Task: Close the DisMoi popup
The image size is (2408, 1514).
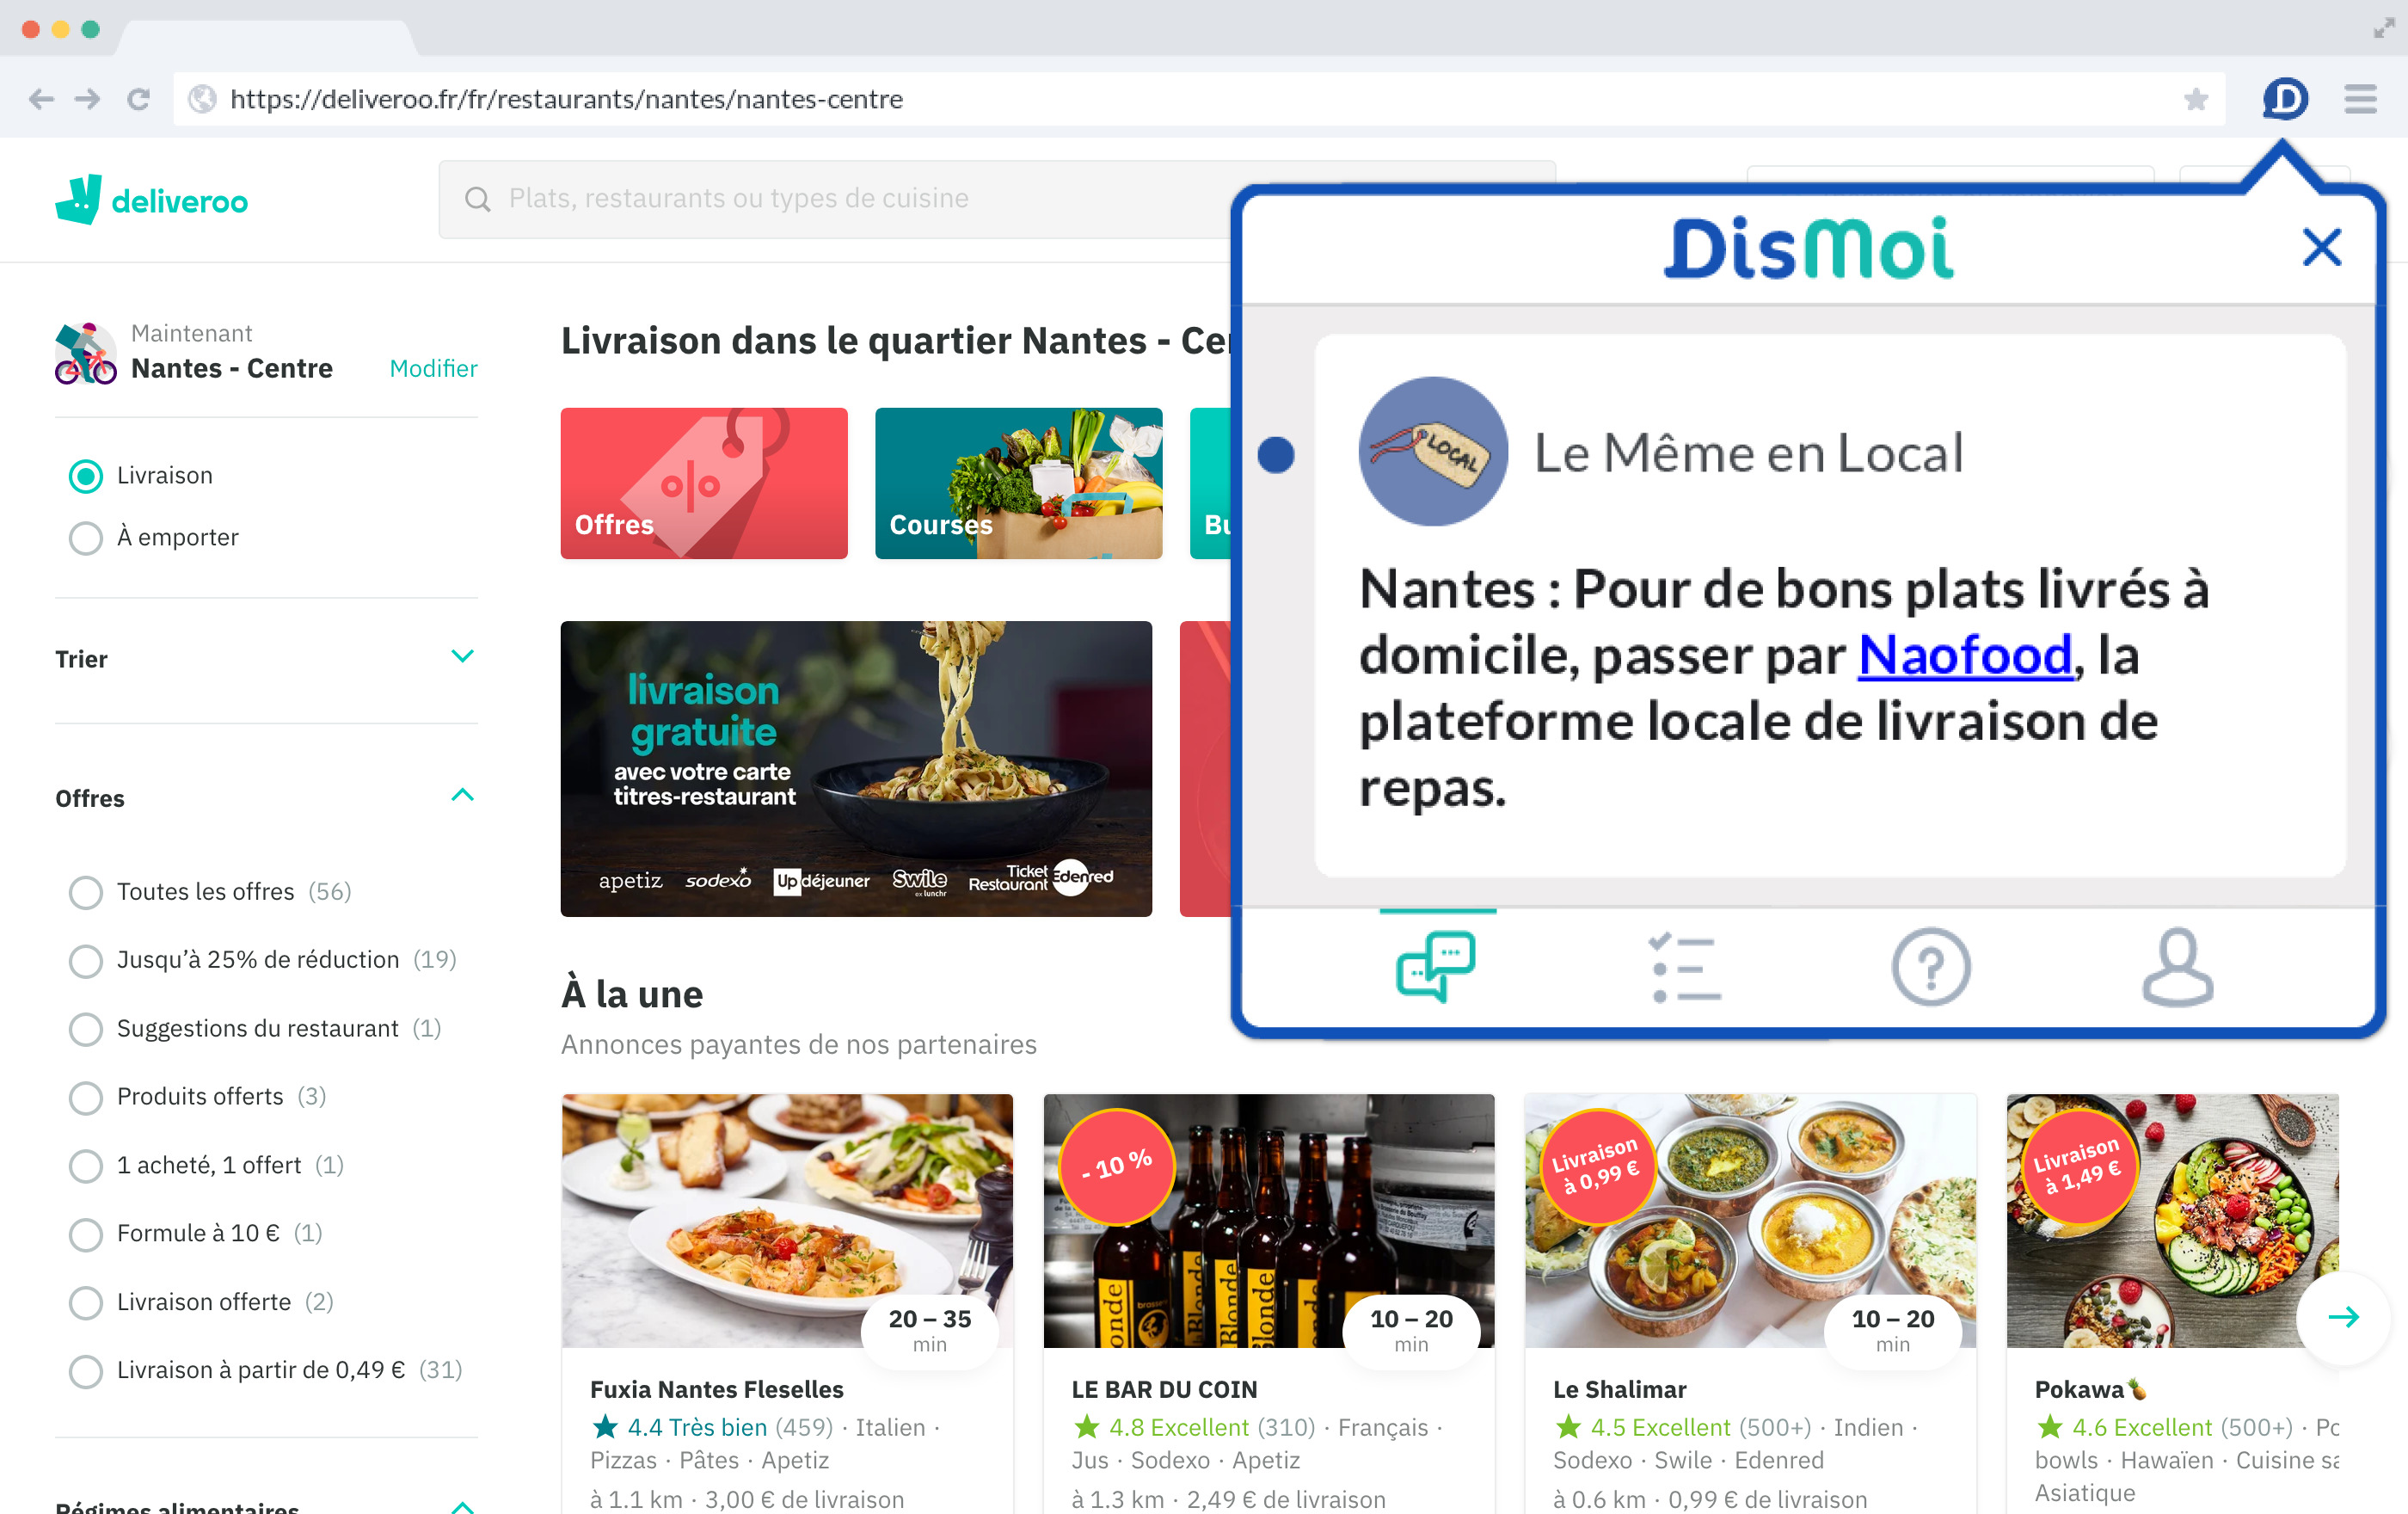Action: (x=2321, y=247)
